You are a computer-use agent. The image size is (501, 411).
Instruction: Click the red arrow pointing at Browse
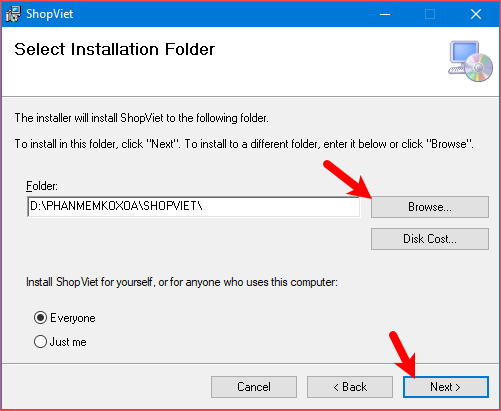(347, 180)
